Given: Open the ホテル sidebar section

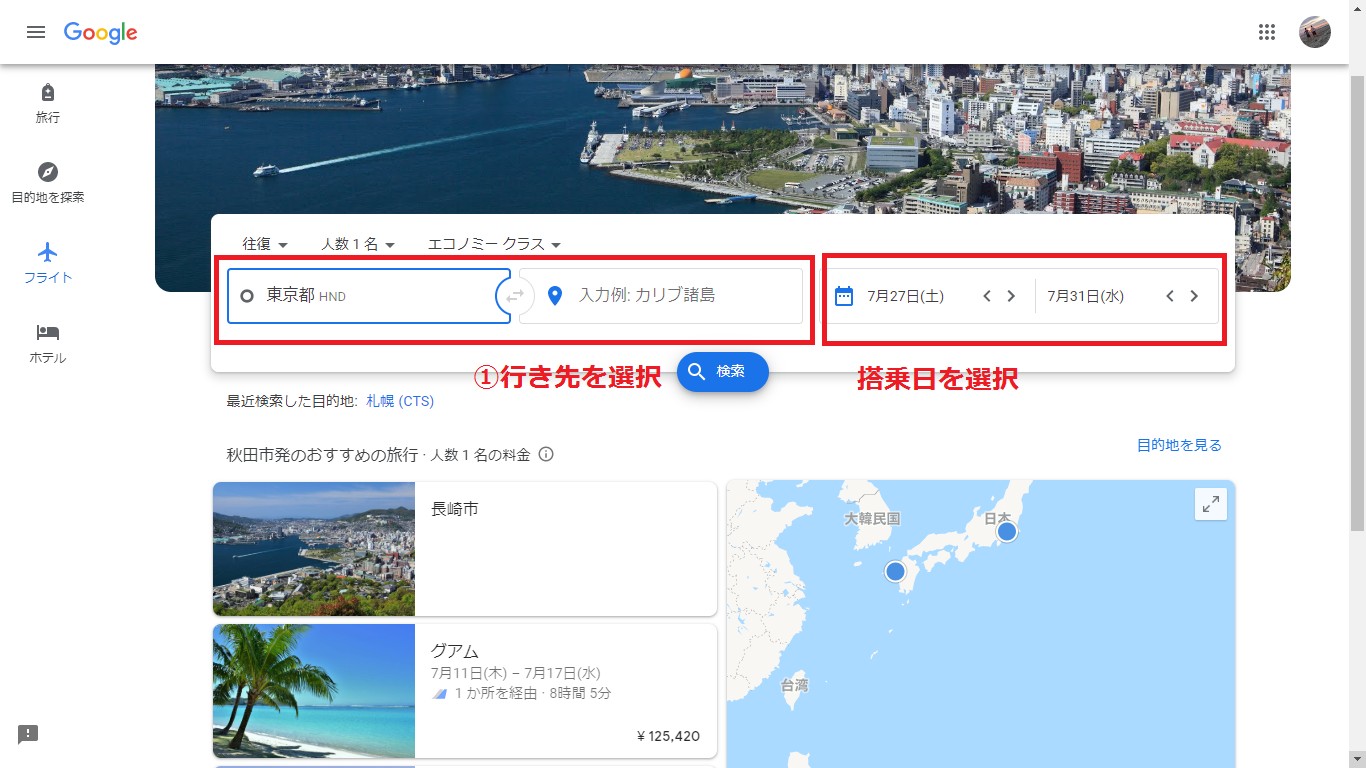Looking at the screenshot, I should click(x=48, y=342).
